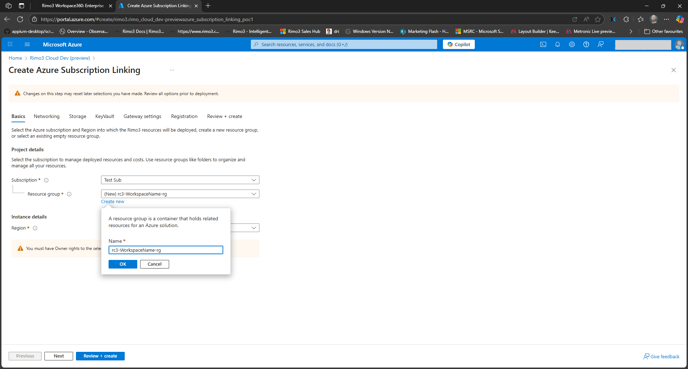The width and height of the screenshot is (688, 369).
Task: Click the Copilot button
Action: tap(459, 44)
